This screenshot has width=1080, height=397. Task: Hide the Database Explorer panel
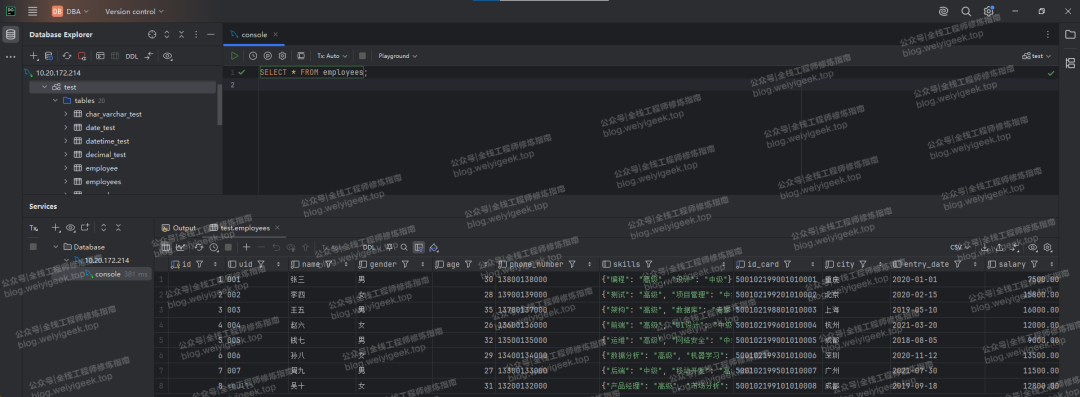point(211,34)
